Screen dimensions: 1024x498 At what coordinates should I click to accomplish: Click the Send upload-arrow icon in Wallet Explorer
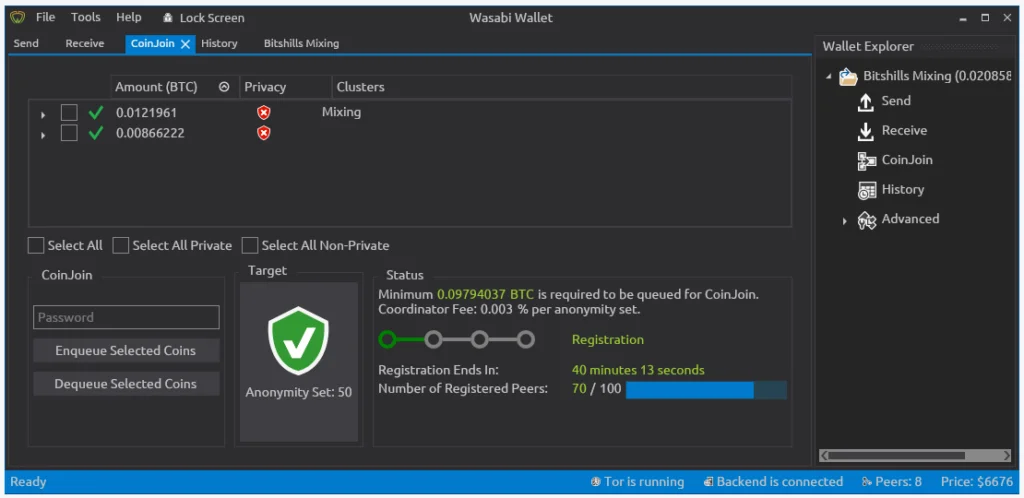click(x=866, y=102)
